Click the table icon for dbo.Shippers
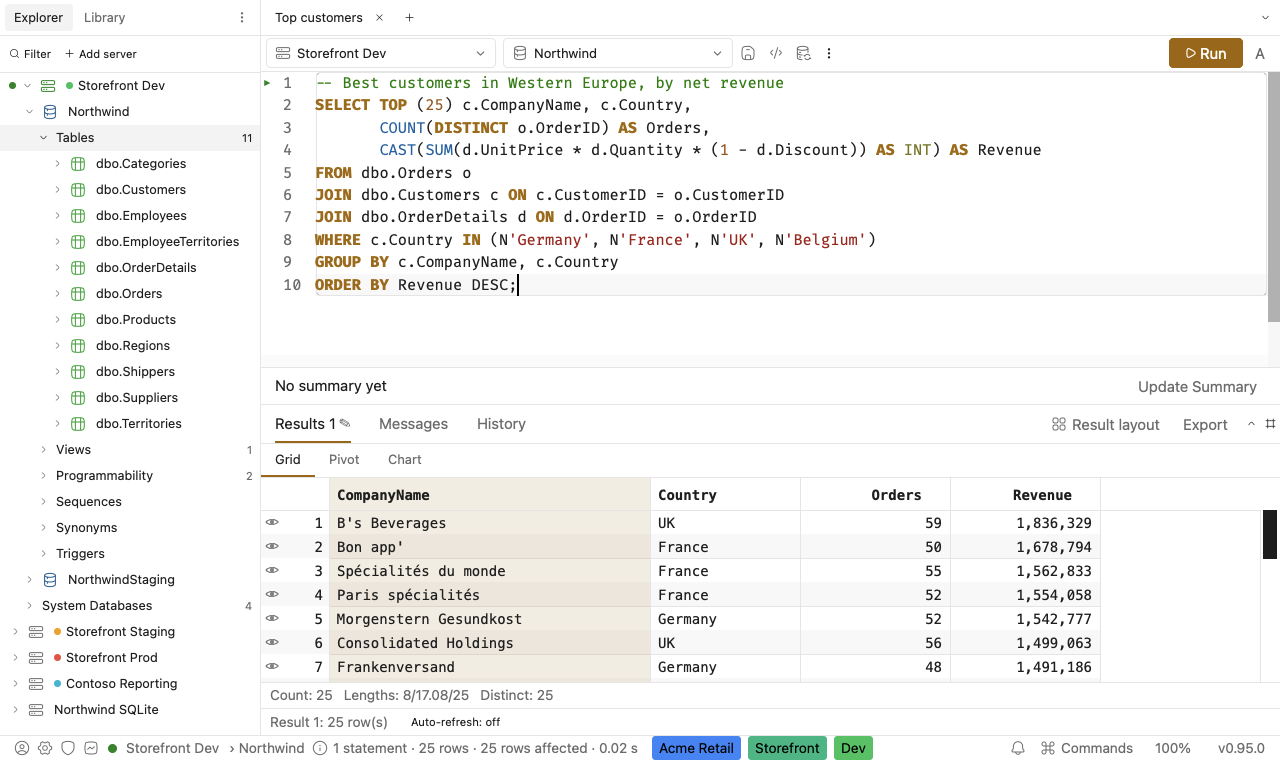Viewport: 1280px width, 761px height. click(78, 372)
